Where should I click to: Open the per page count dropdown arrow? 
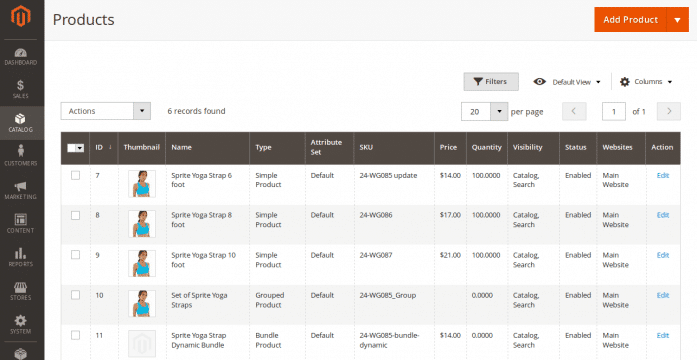coord(499,112)
